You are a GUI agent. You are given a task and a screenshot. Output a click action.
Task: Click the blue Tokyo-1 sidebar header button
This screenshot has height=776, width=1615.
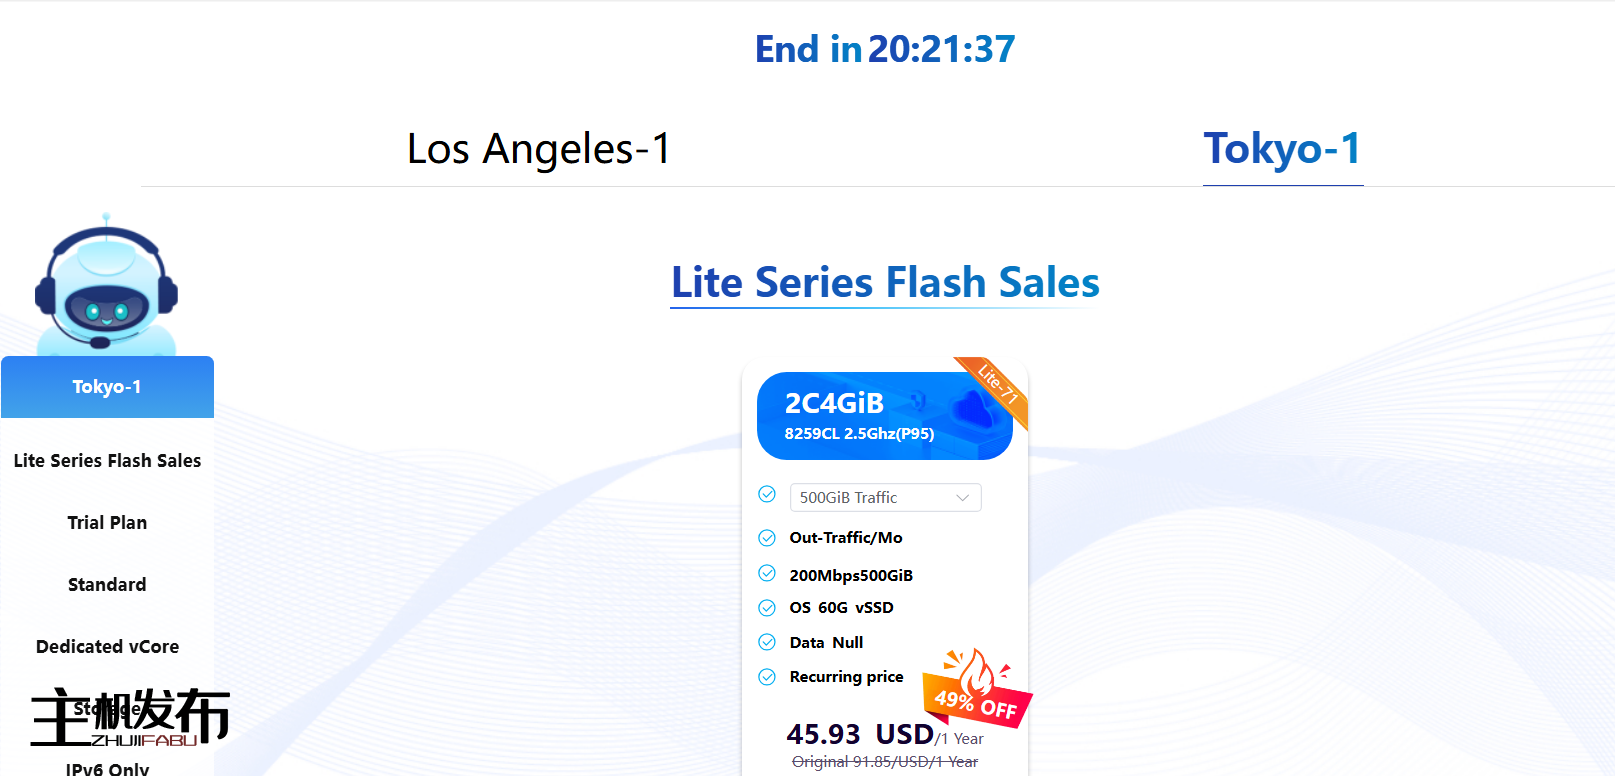click(107, 387)
